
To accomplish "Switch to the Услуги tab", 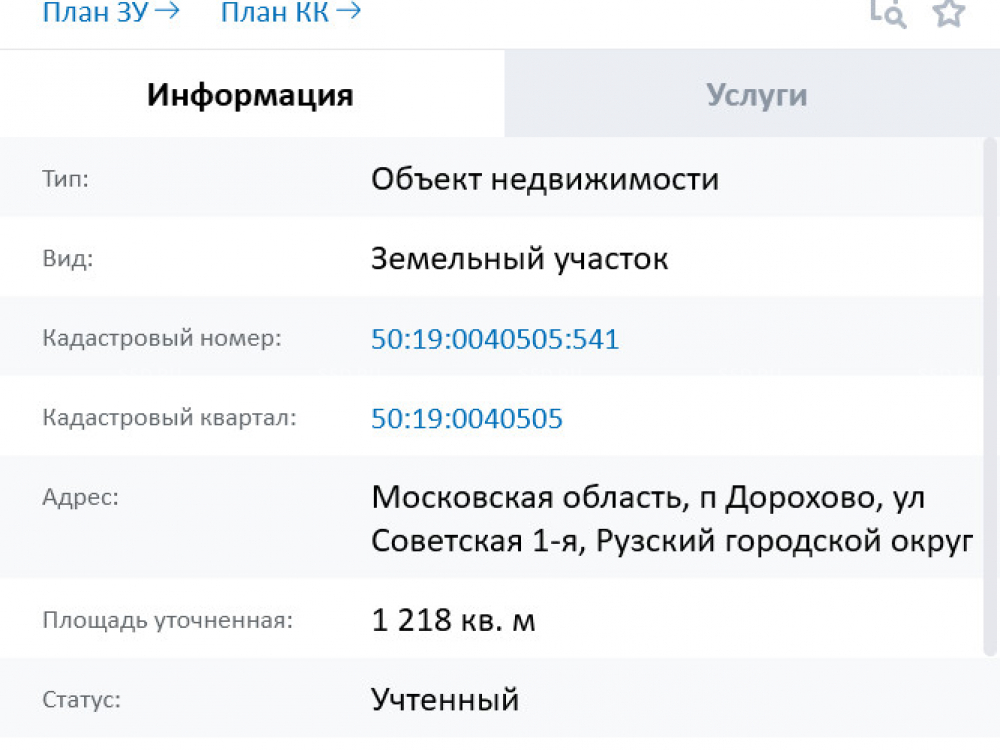I will coord(756,95).
